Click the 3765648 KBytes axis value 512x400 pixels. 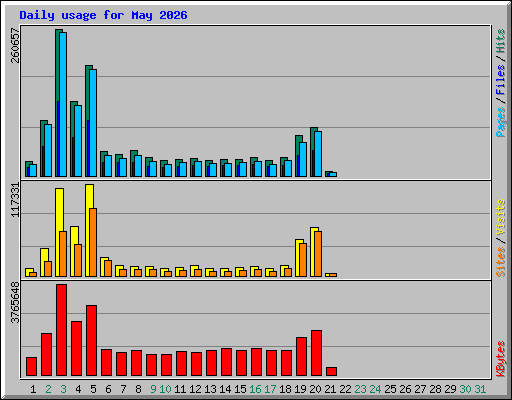[x=15, y=303]
